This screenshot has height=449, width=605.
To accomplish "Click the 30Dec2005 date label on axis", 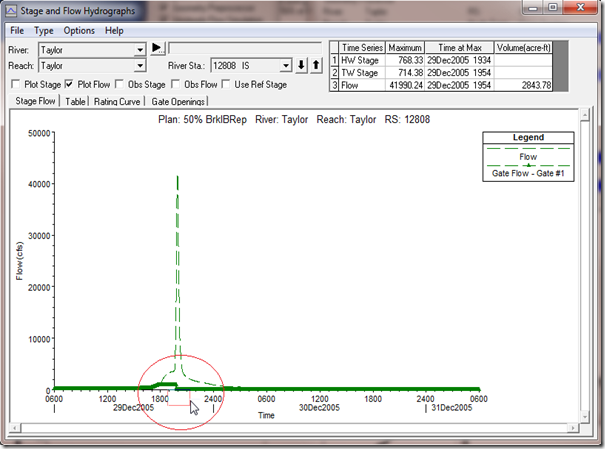I will pyautogui.click(x=319, y=407).
